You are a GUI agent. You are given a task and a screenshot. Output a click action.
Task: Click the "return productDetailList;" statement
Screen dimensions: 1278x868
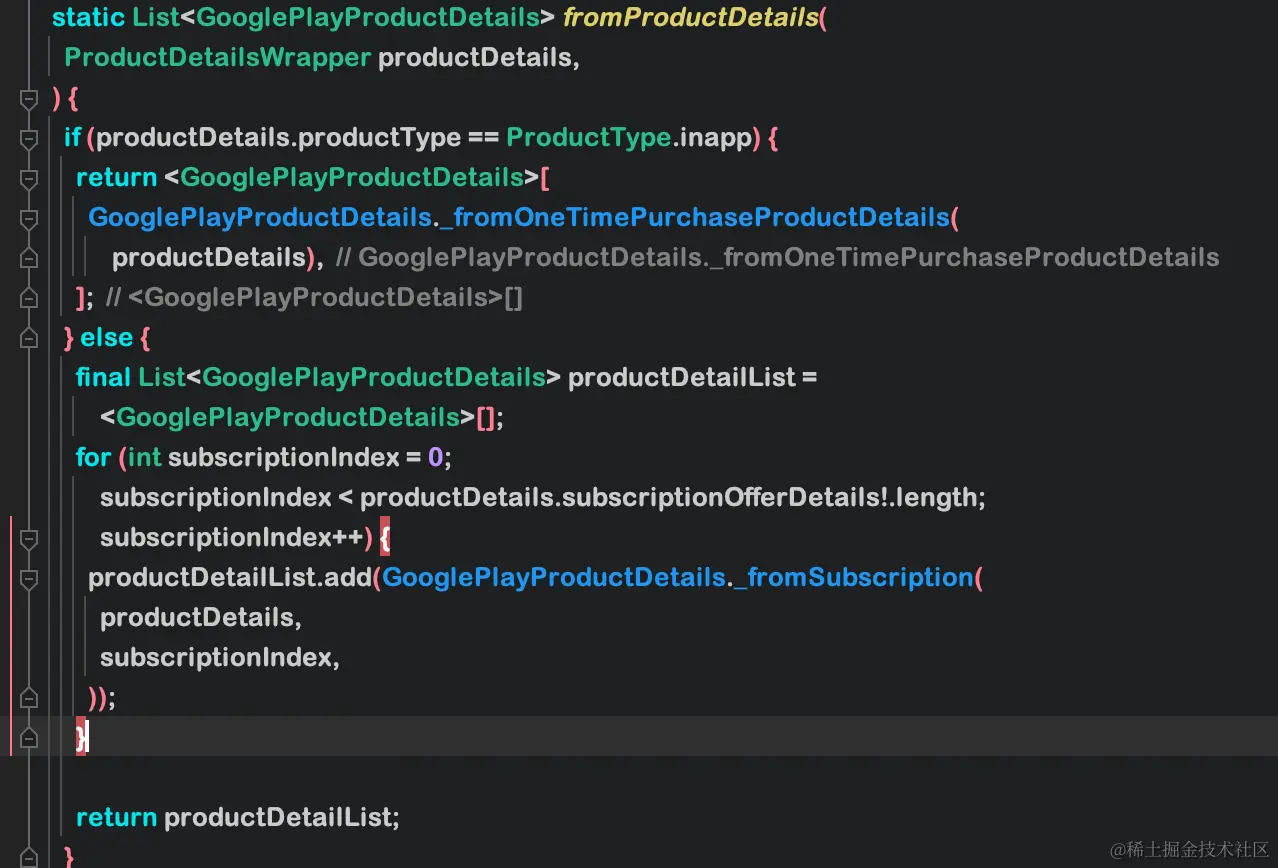(x=238, y=817)
